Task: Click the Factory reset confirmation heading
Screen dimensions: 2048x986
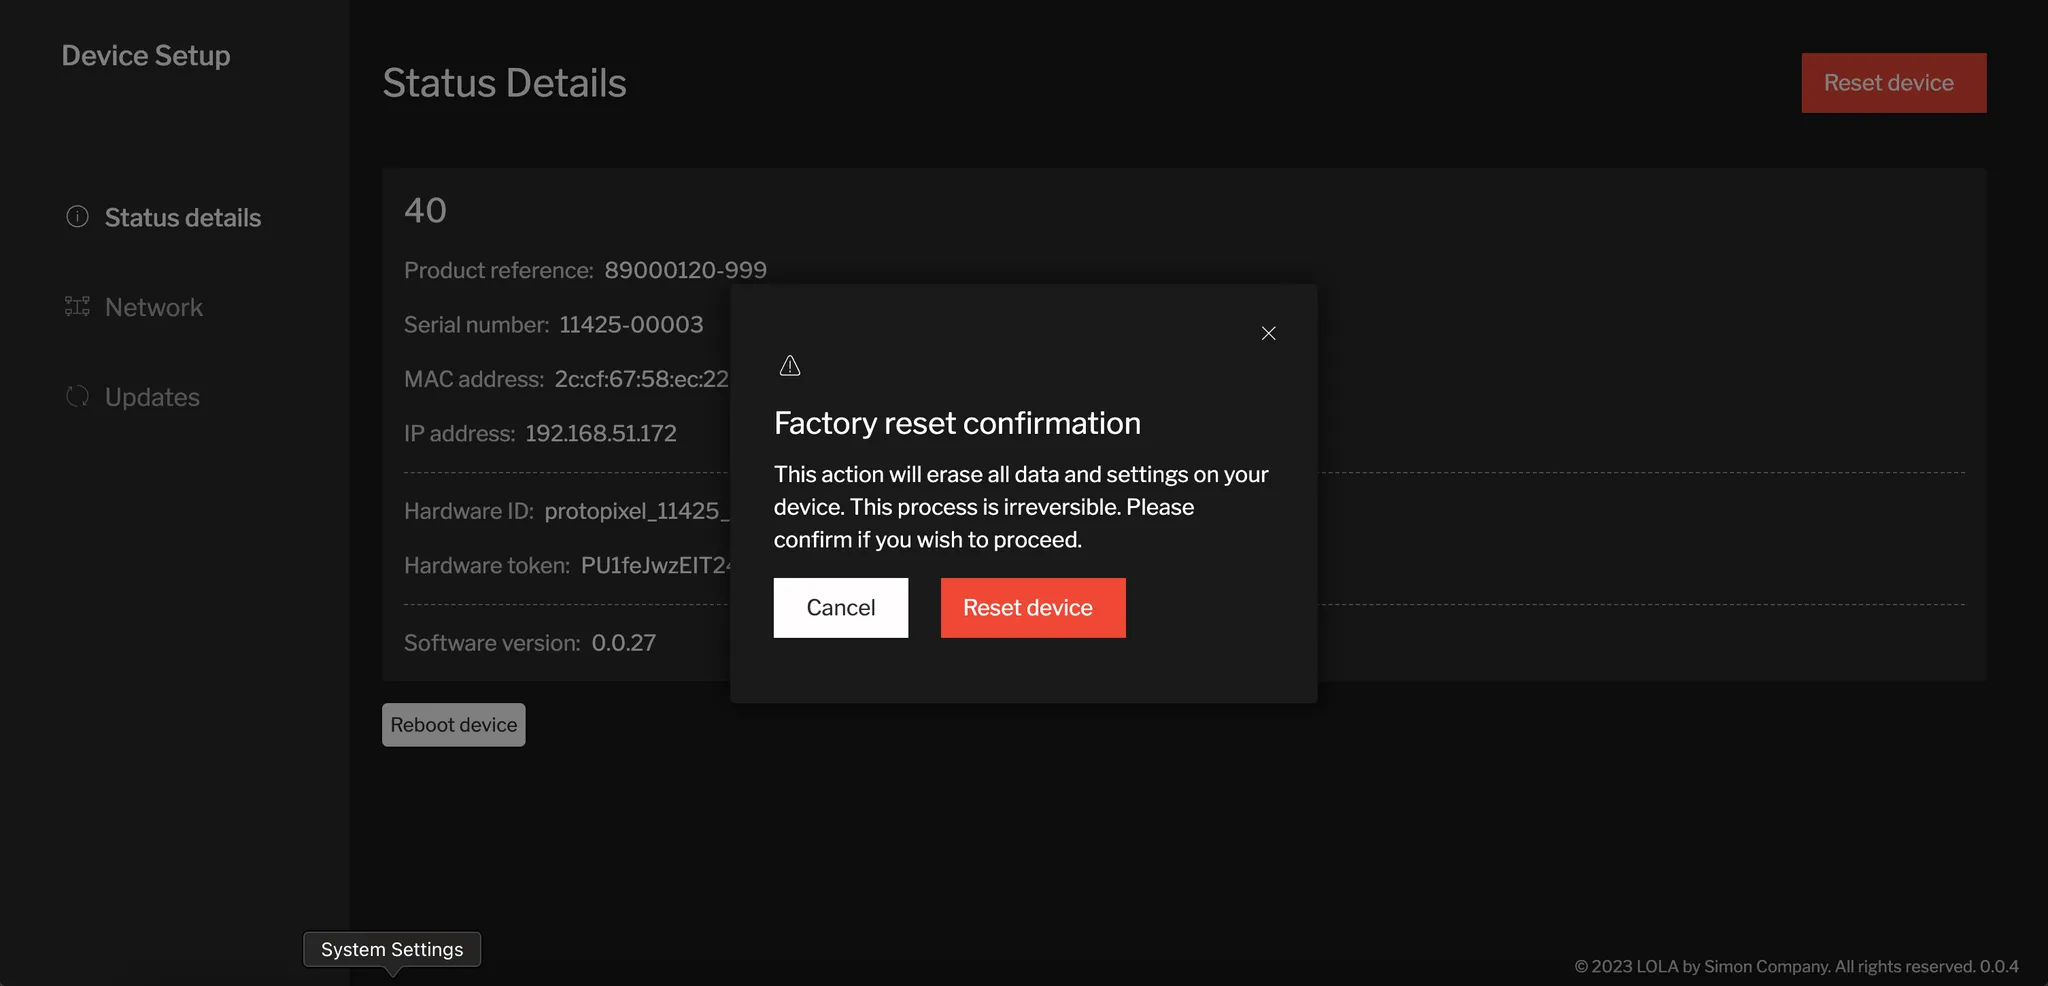Action: tap(957, 424)
